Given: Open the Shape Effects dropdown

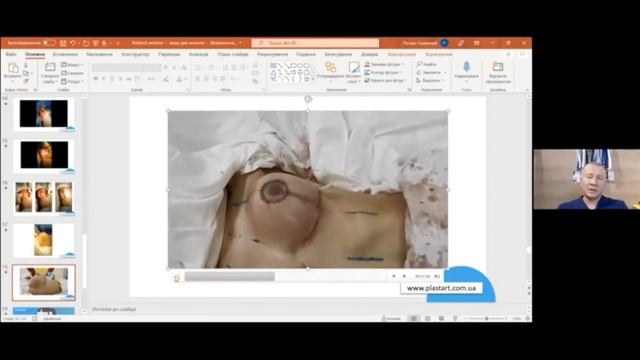Looking at the screenshot, I should tap(385, 81).
